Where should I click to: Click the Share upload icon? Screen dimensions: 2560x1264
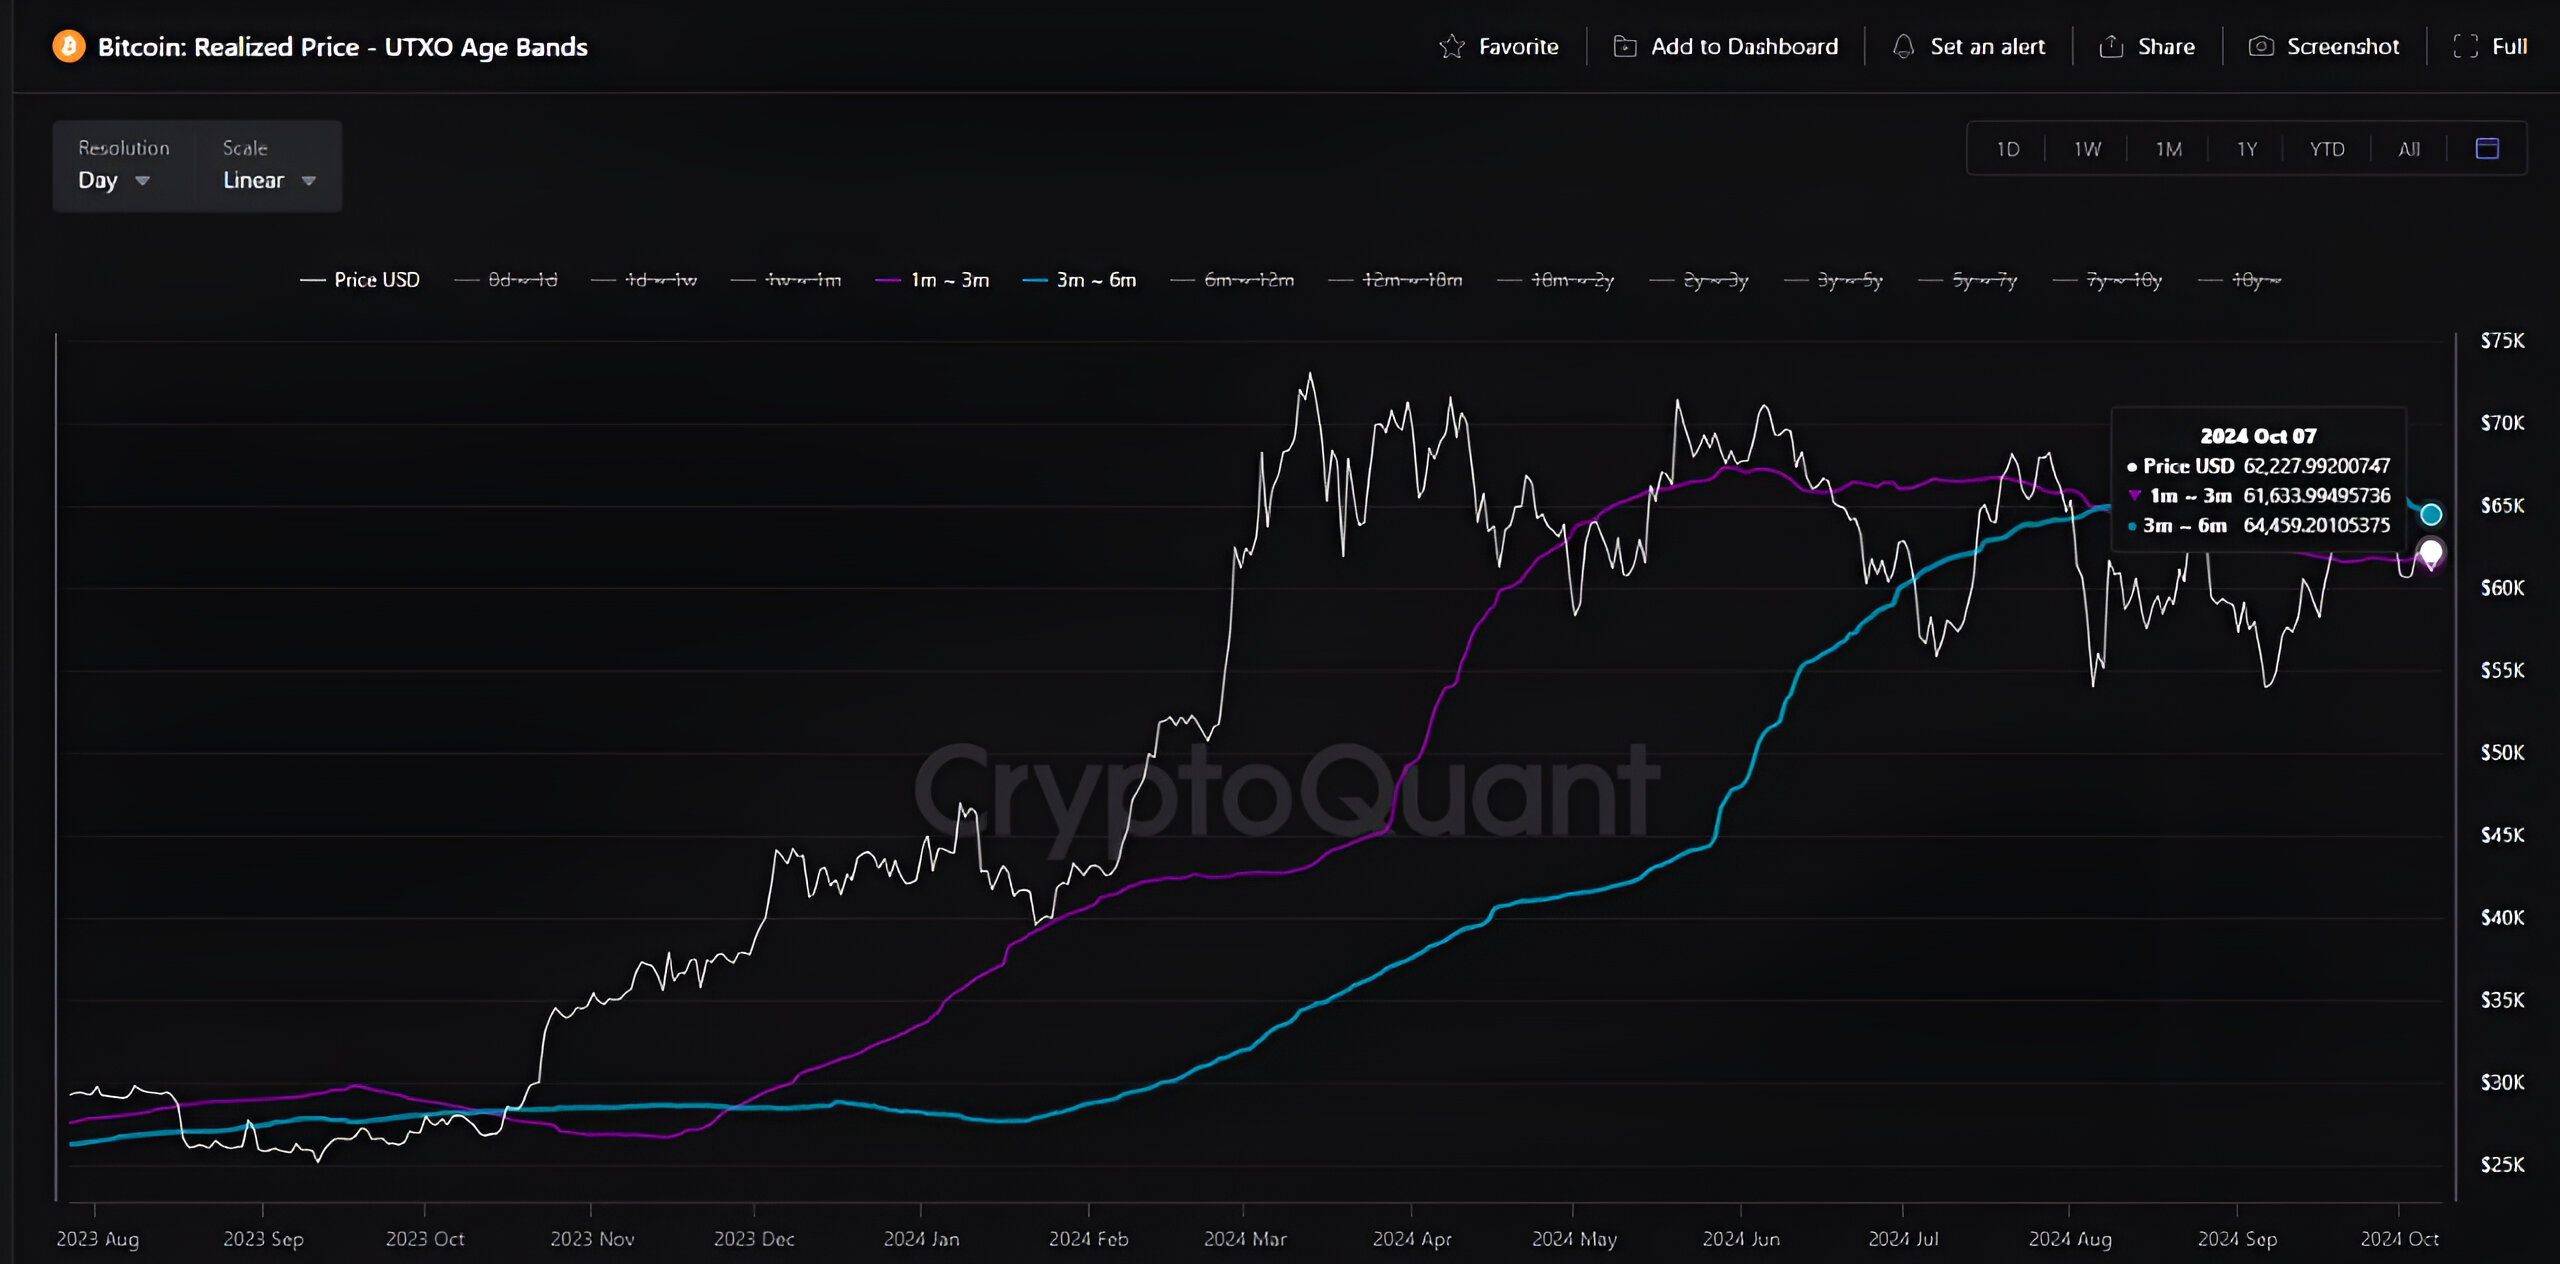pyautogui.click(x=2111, y=47)
